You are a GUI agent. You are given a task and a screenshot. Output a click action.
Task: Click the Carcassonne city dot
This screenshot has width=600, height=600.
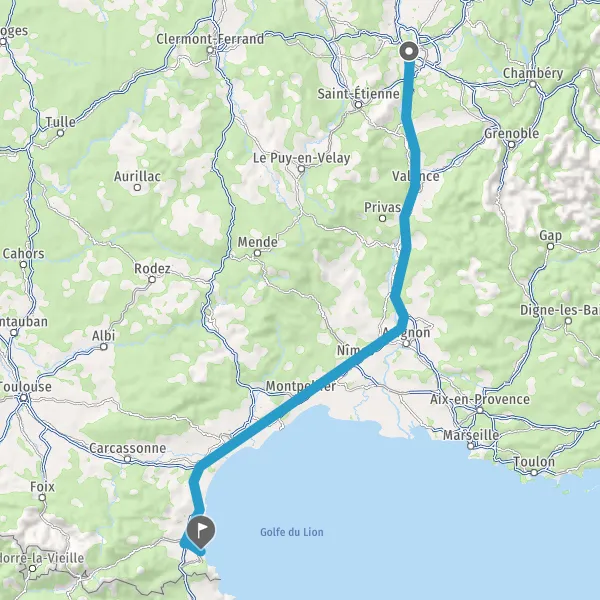tap(127, 459)
